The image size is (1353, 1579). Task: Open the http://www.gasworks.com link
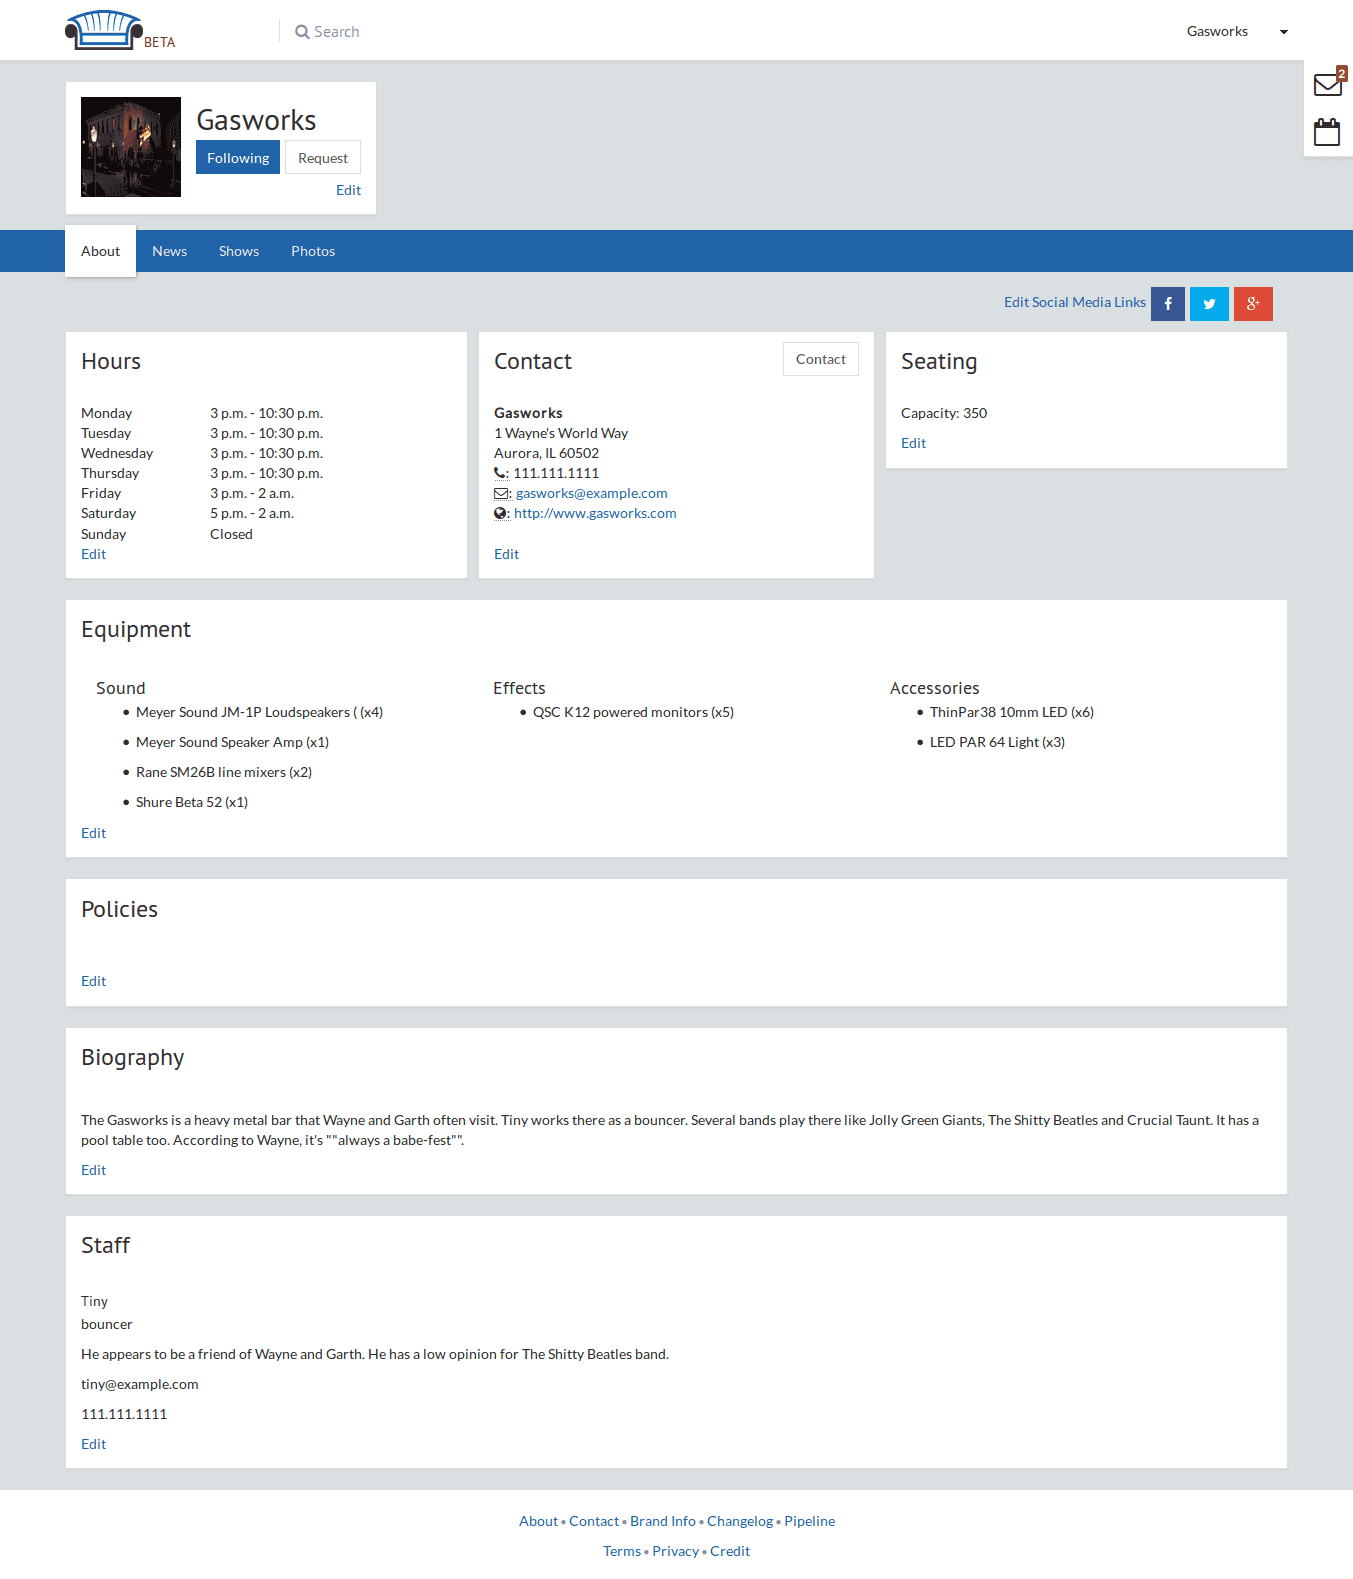[x=595, y=513]
